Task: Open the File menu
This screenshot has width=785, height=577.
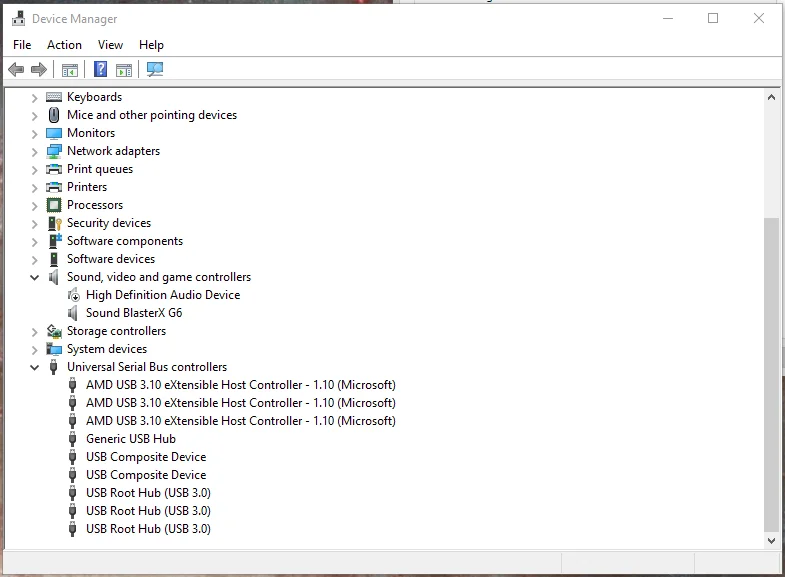Action: coord(22,45)
